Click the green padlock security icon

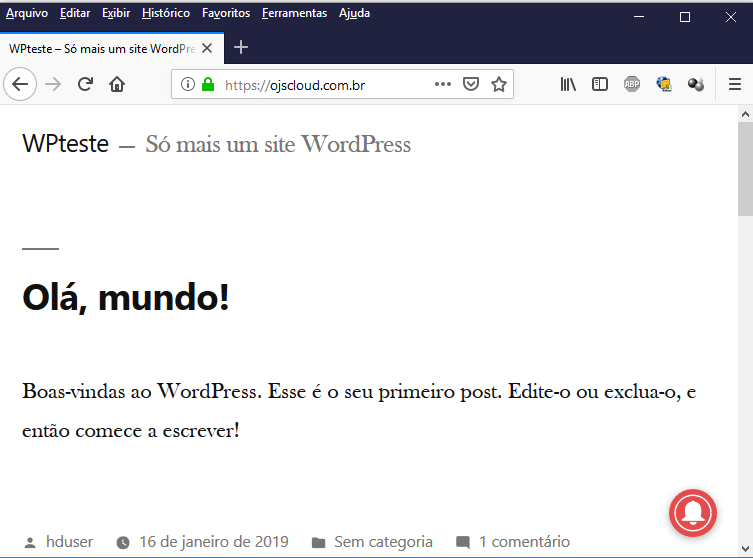208,85
